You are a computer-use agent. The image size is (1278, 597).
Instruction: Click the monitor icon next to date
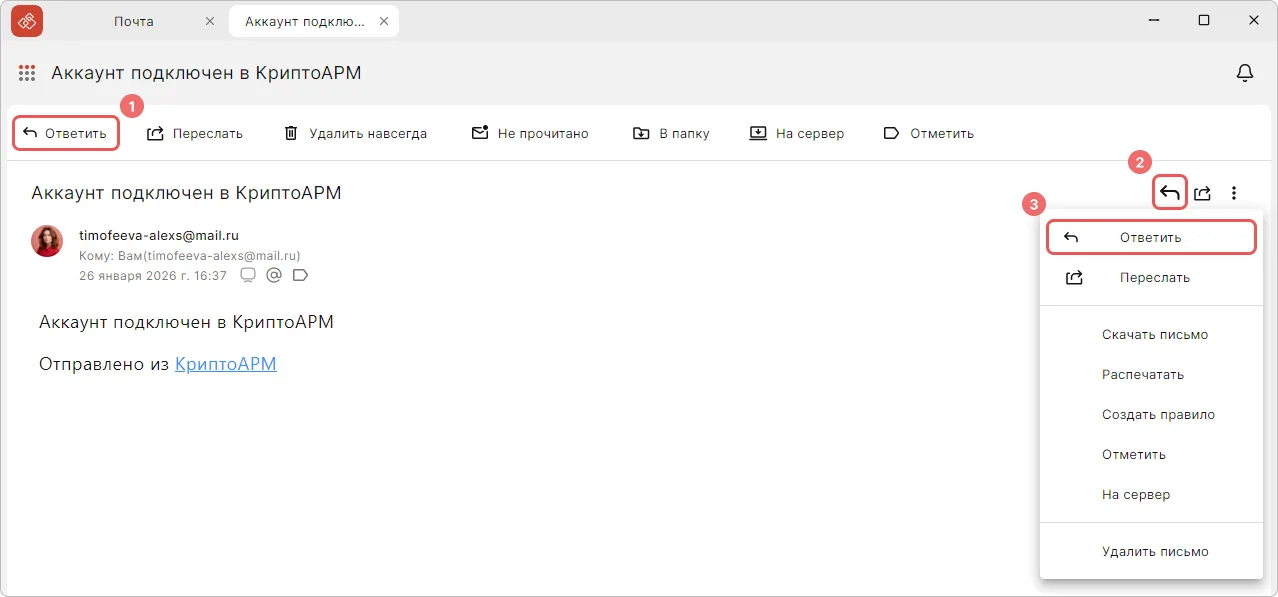tap(249, 275)
